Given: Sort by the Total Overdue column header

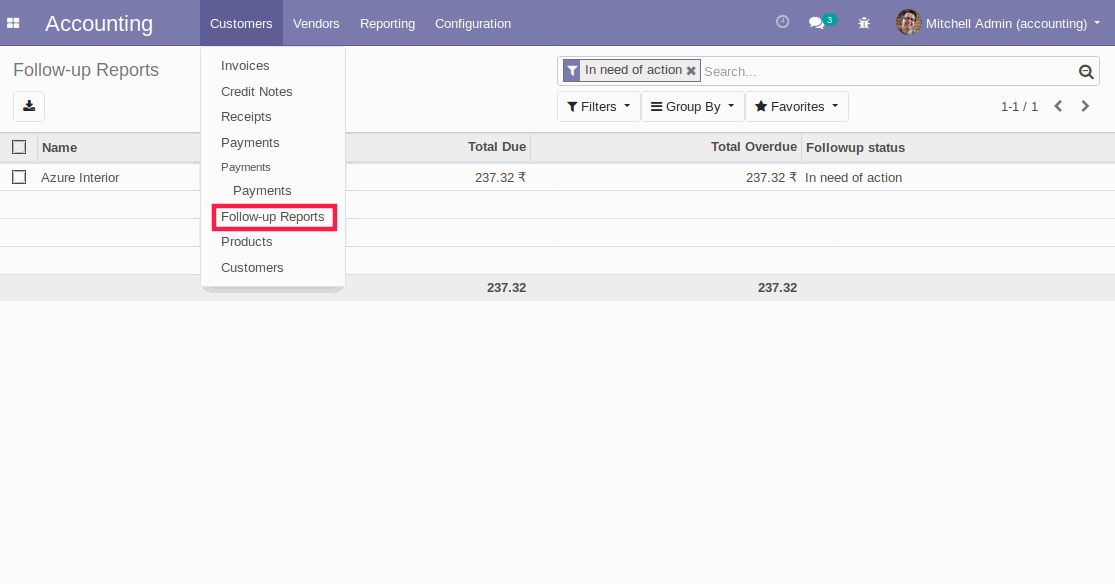Looking at the screenshot, I should 754,147.
